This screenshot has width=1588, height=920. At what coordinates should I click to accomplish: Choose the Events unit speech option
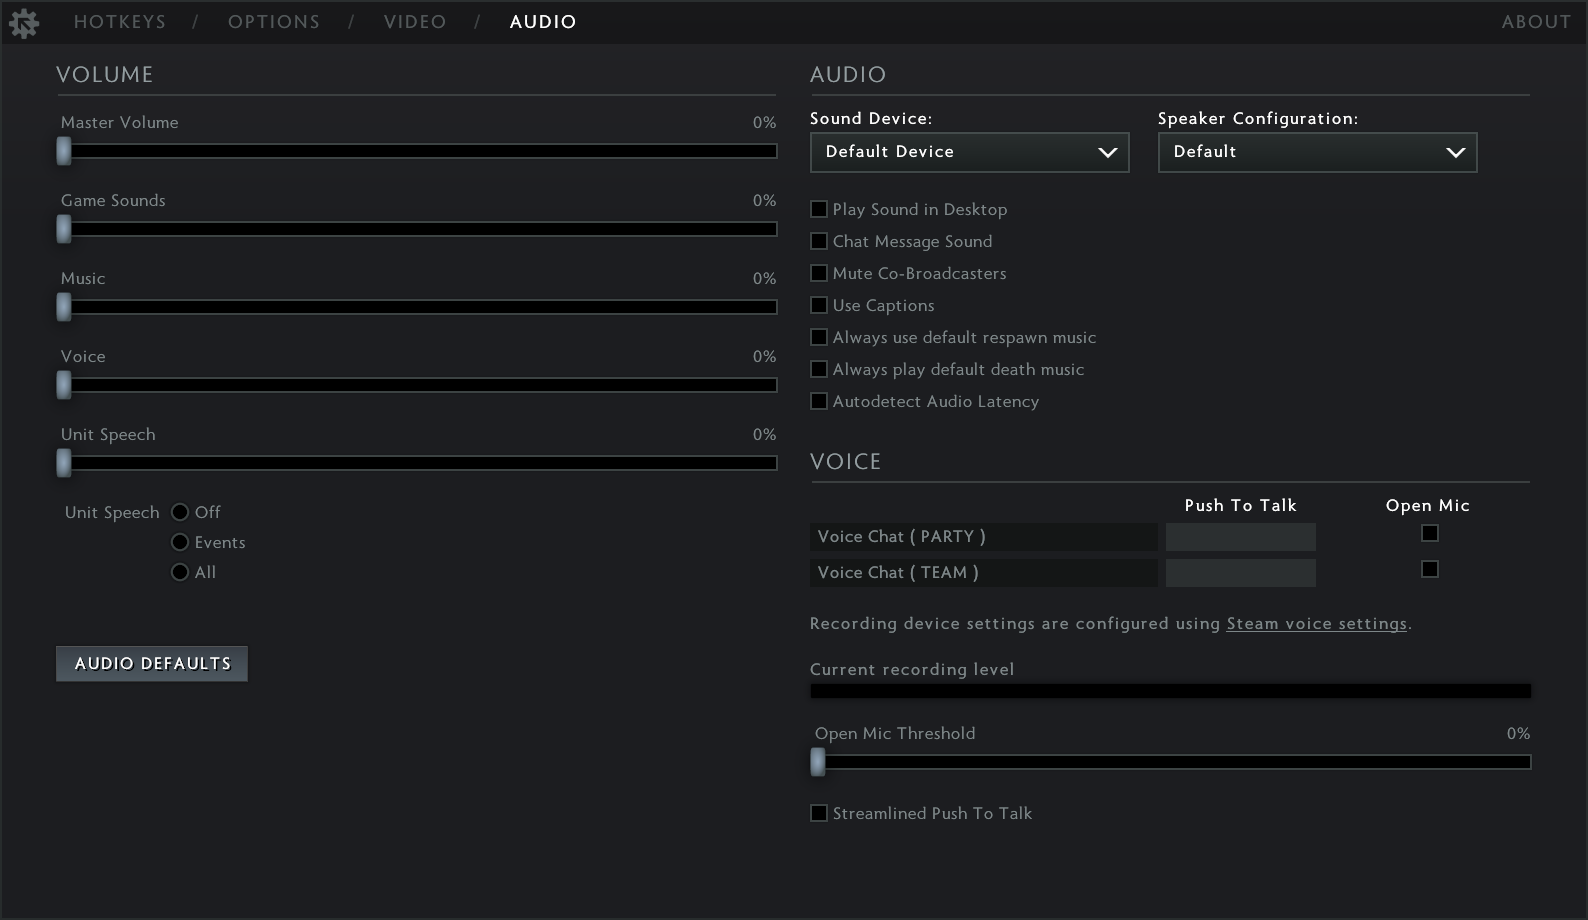click(x=180, y=542)
